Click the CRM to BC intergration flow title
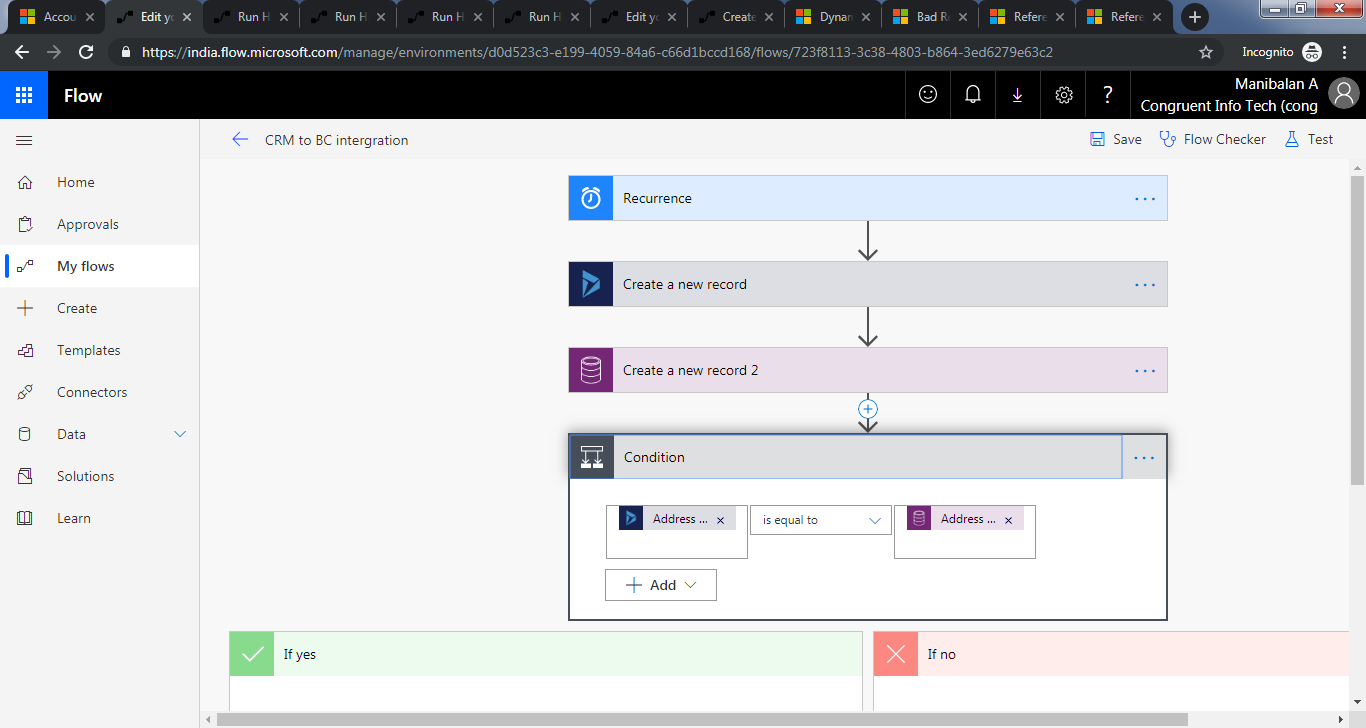The height and width of the screenshot is (728, 1366). pyautogui.click(x=336, y=140)
